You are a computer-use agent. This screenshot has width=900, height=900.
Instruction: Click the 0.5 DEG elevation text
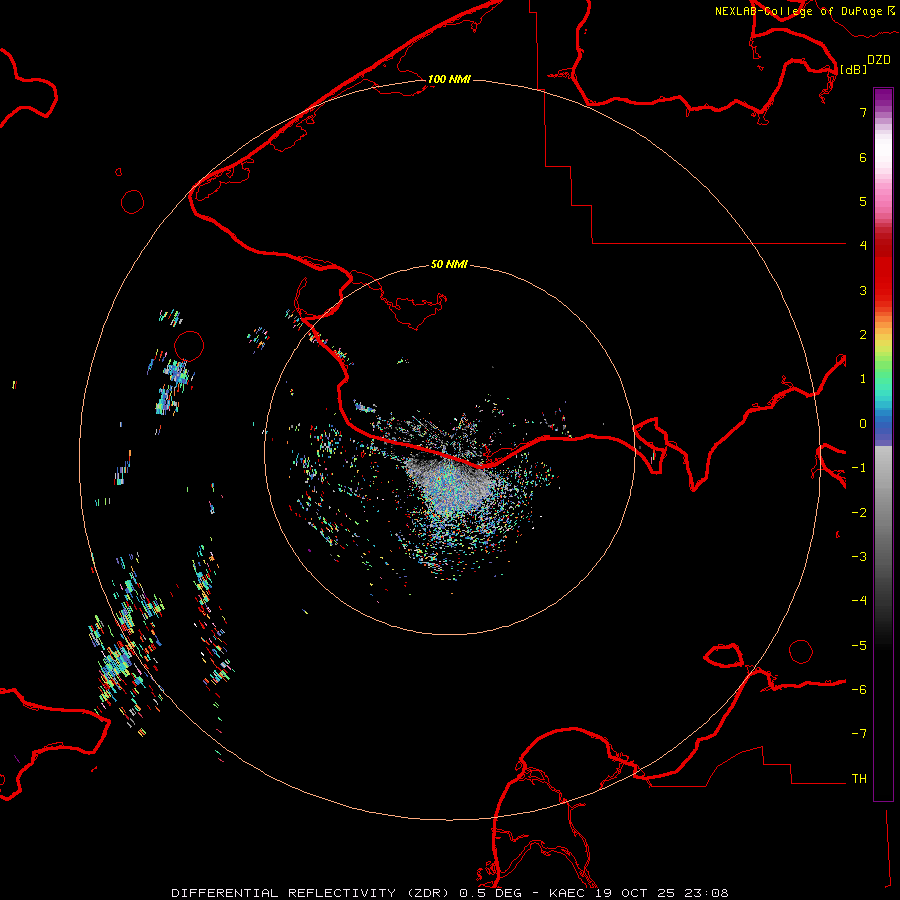coord(490,893)
